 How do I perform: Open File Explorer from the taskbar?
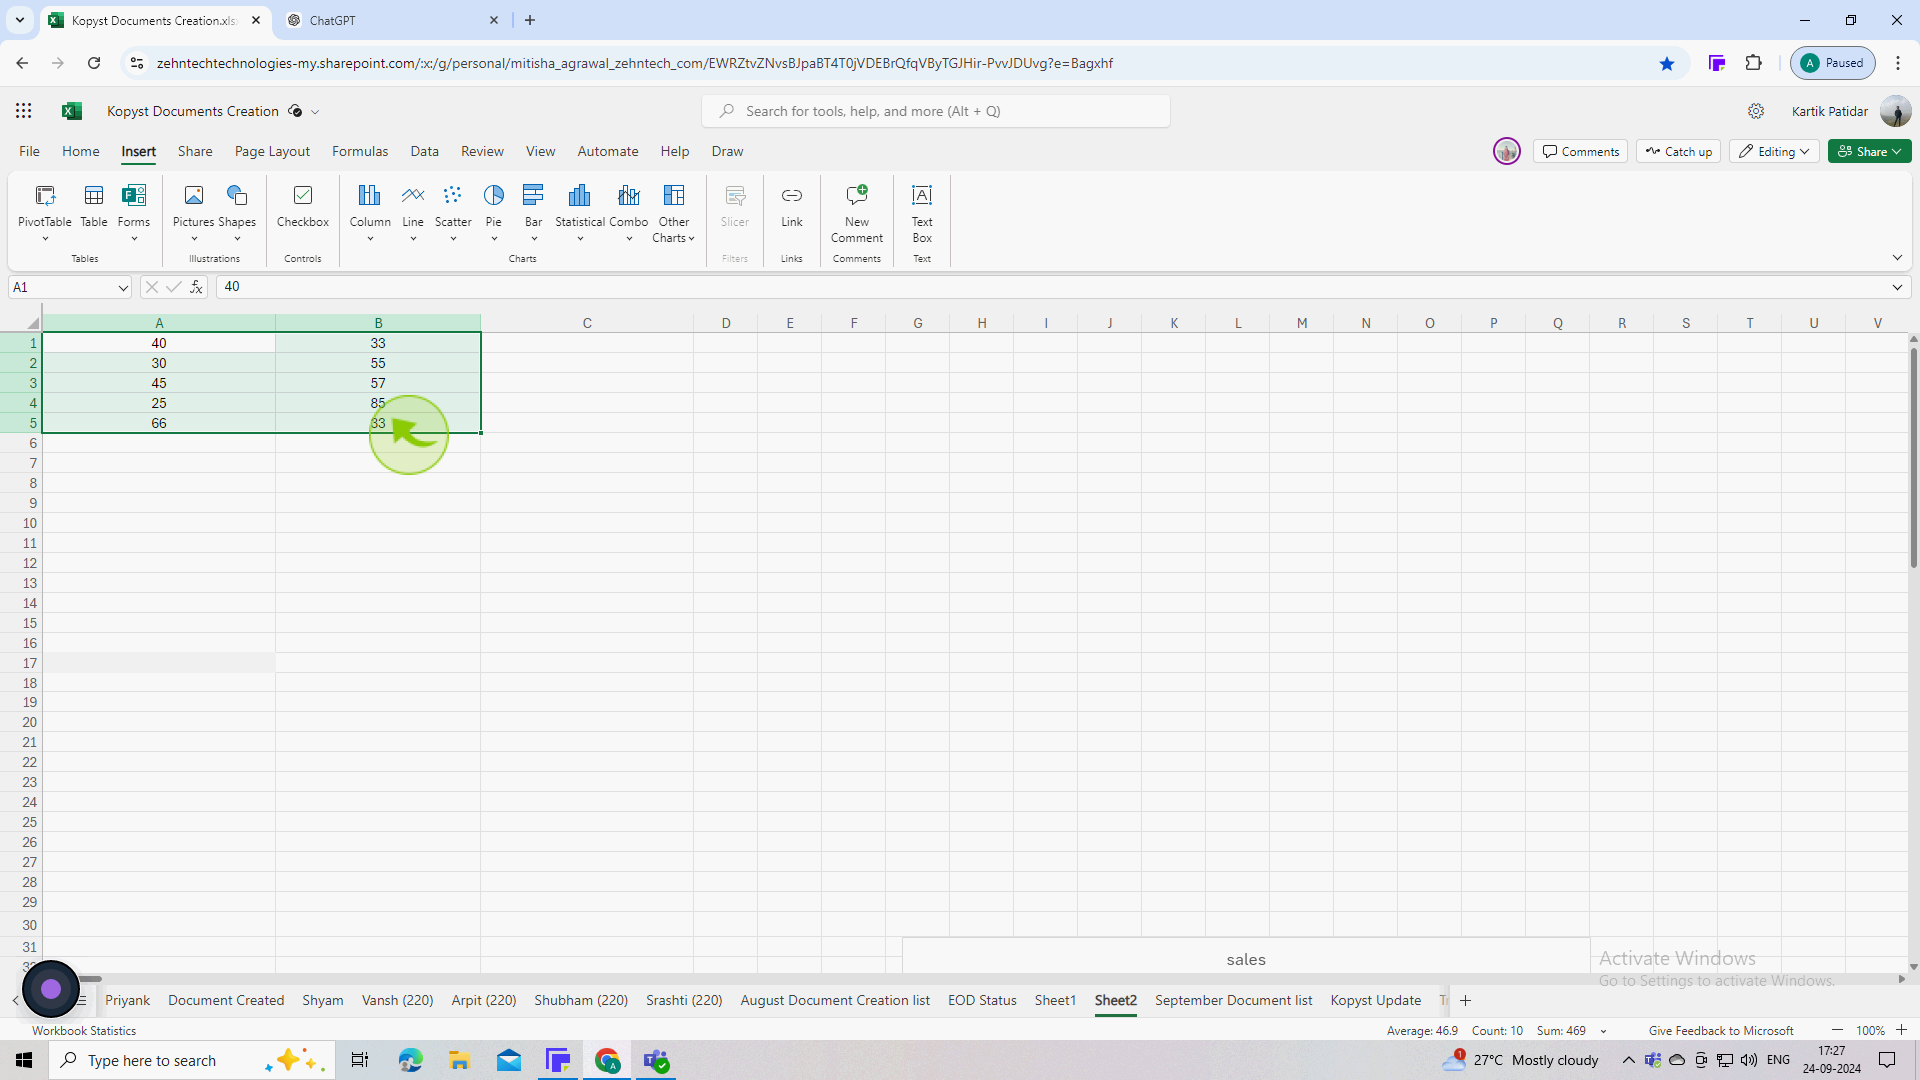click(x=459, y=1060)
